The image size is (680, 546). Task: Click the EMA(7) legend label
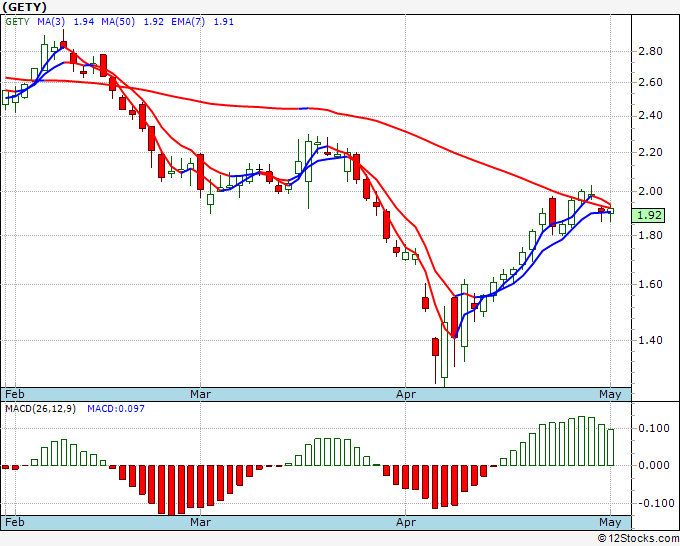tap(188, 22)
